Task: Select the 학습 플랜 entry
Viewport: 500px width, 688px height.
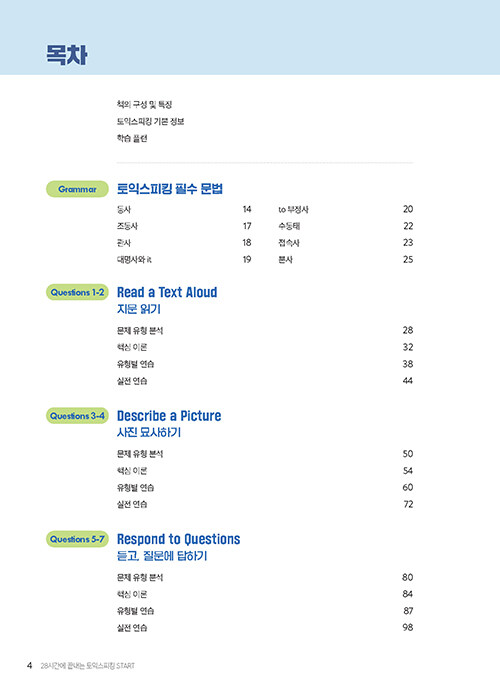Action: pyautogui.click(x=132, y=138)
